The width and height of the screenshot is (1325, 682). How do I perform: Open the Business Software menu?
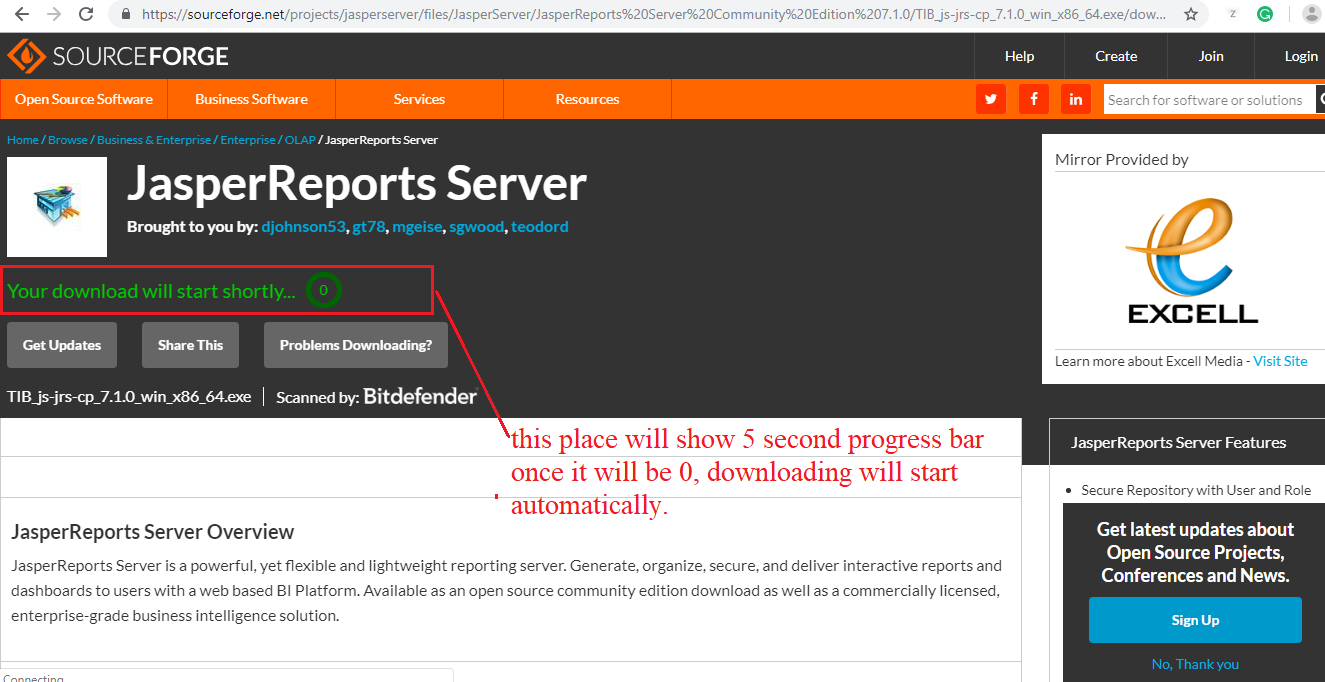point(251,99)
